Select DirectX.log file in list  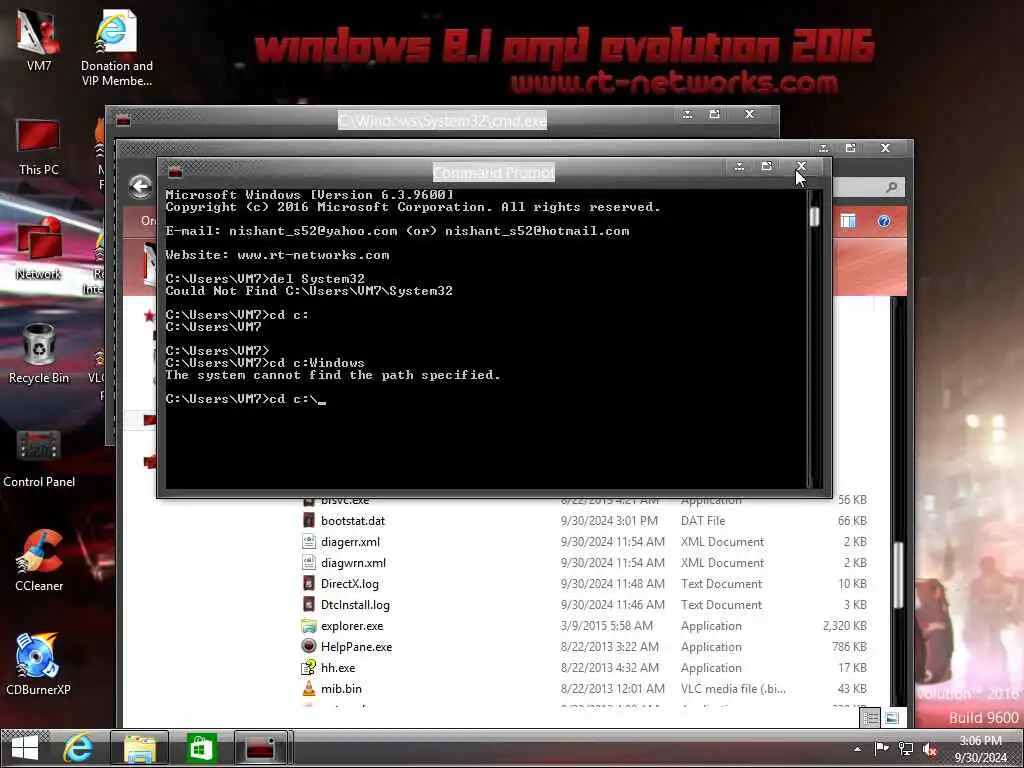tap(349, 583)
